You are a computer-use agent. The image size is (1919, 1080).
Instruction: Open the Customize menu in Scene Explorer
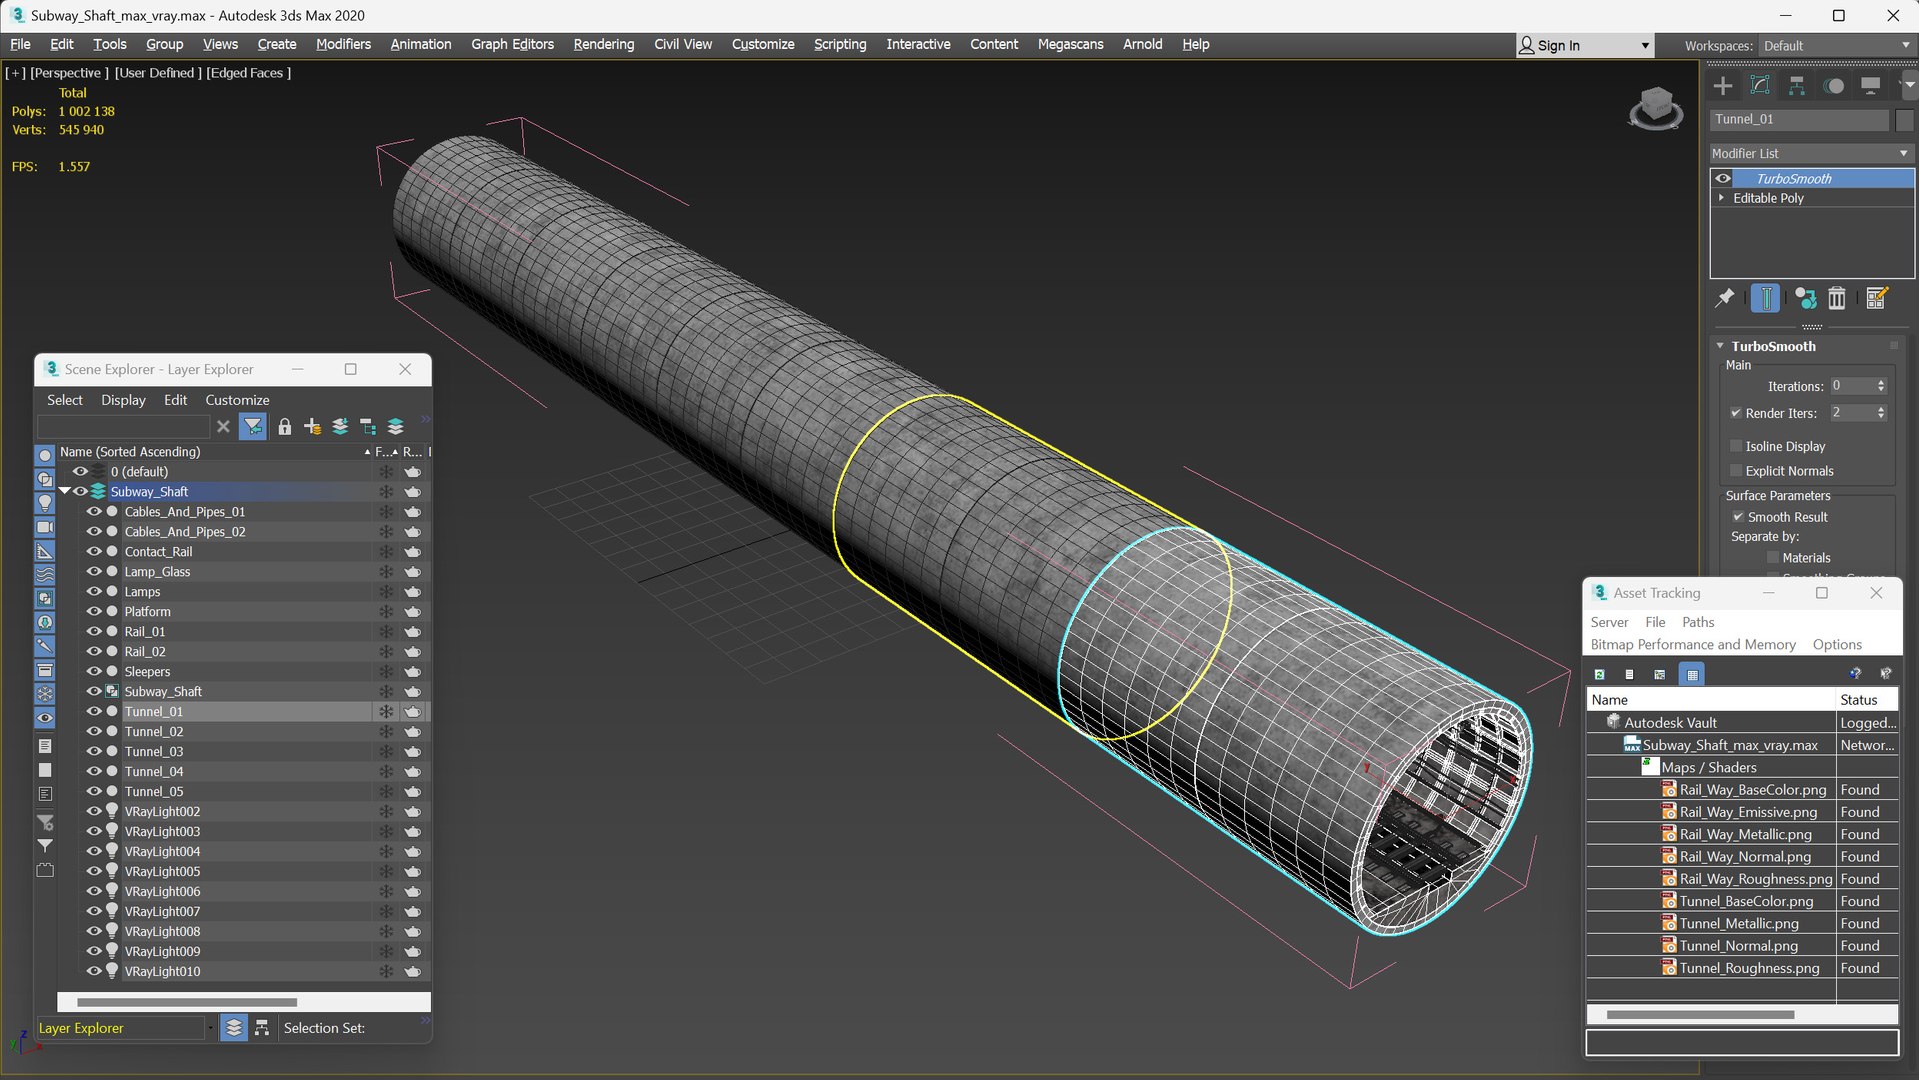pos(237,400)
